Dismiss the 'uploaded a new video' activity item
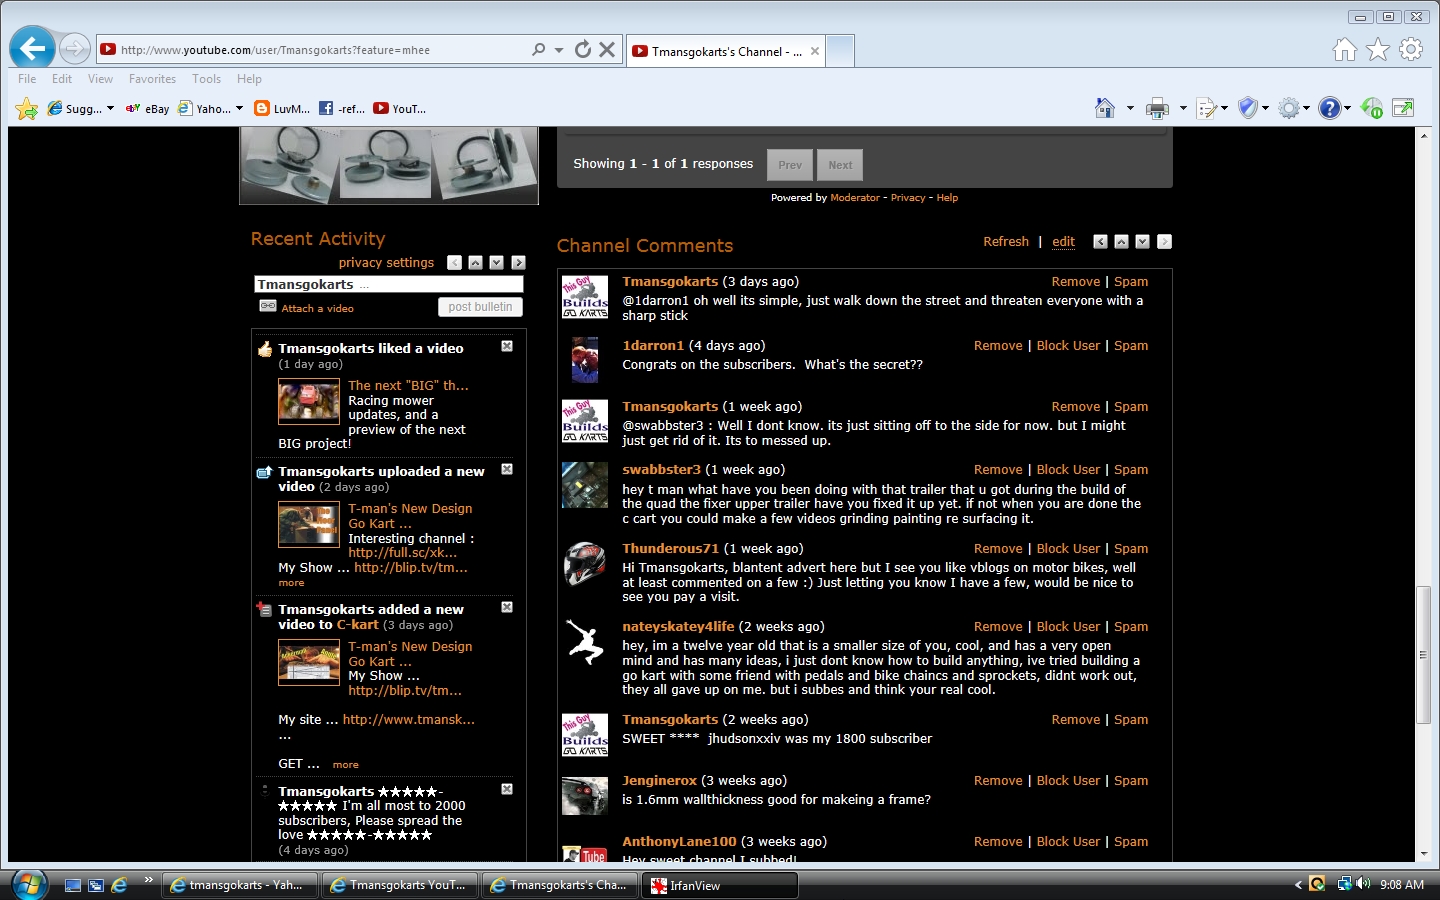Viewport: 1440px width, 900px height. click(x=507, y=469)
